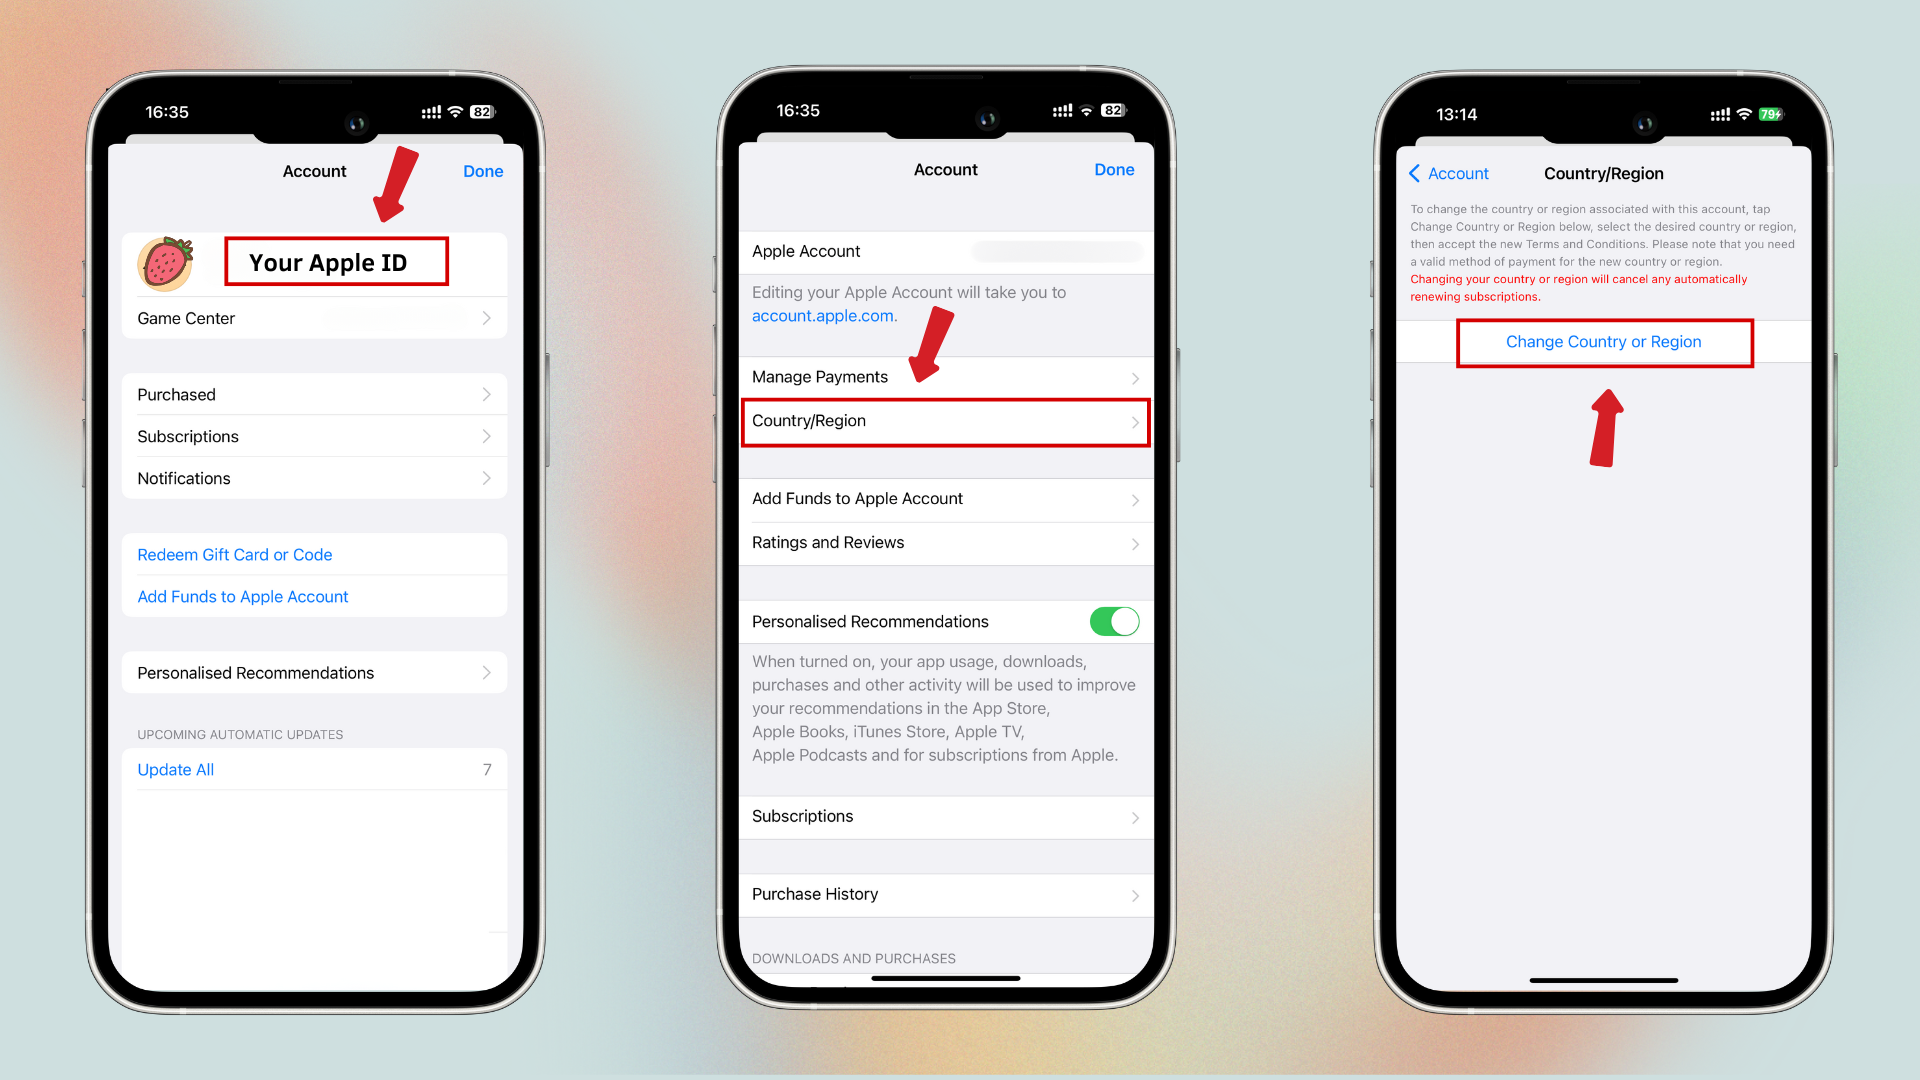The height and width of the screenshot is (1080, 1920).
Task: Tap Change Country or Region button
Action: click(x=1604, y=342)
